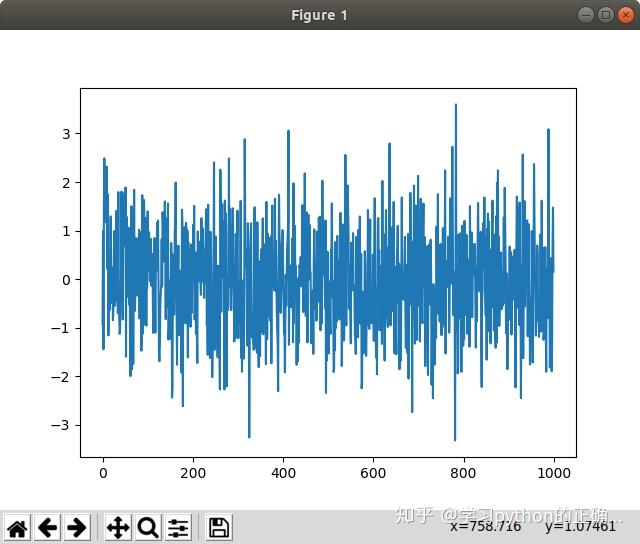Click the Figure 1 title bar text
Screen dimensions: 640x544
point(319,16)
